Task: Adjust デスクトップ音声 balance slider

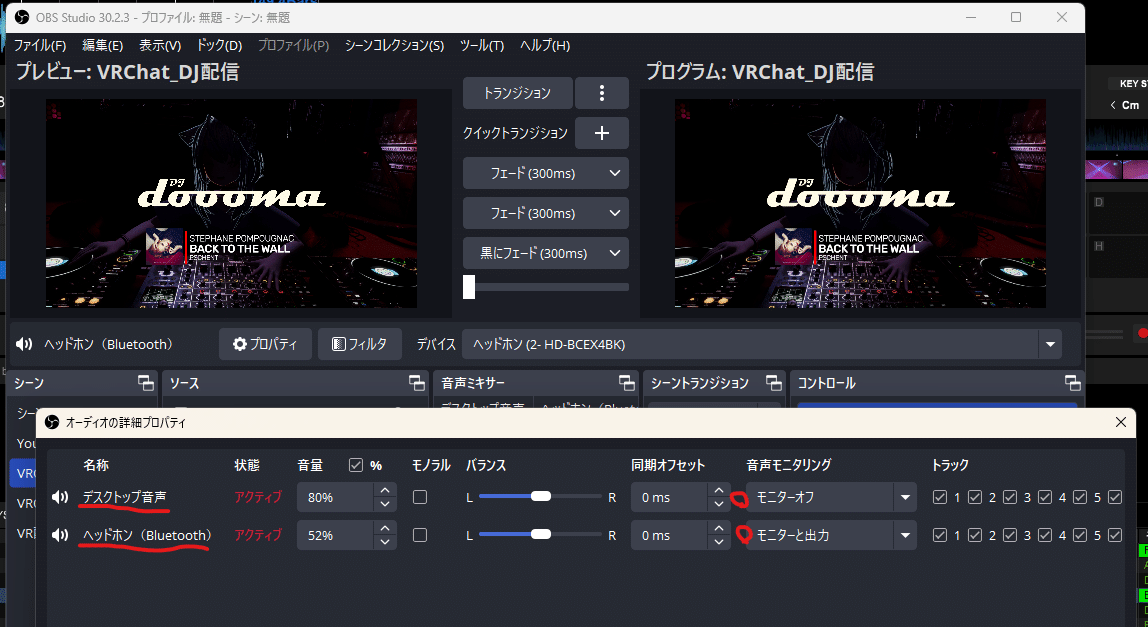Action: point(540,497)
